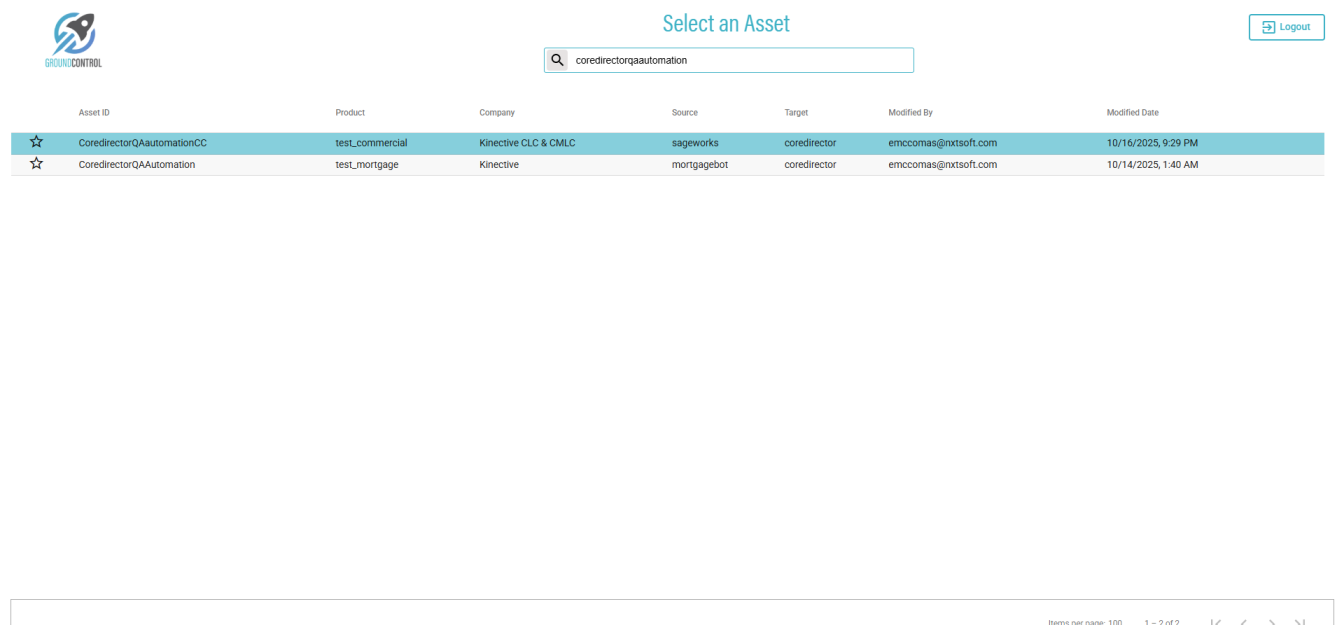This screenshot has width=1344, height=625.
Task: Click the search magnifier icon
Action: (x=557, y=60)
